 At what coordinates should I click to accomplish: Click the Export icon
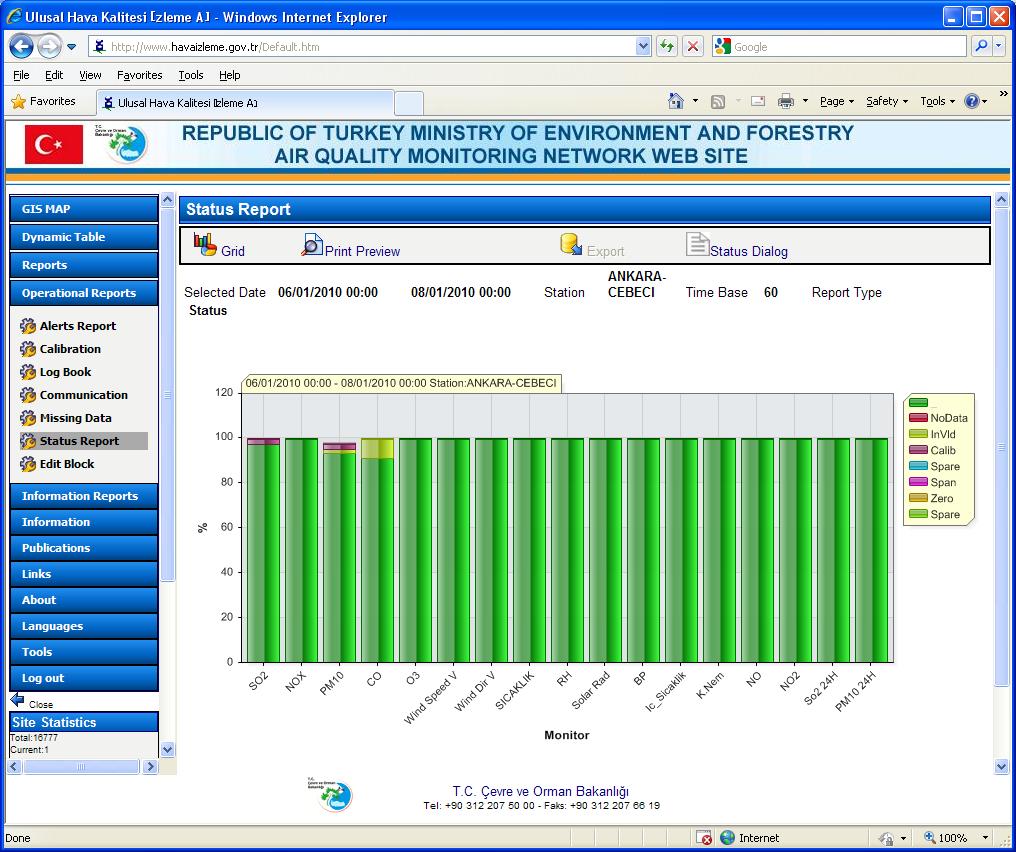[570, 243]
